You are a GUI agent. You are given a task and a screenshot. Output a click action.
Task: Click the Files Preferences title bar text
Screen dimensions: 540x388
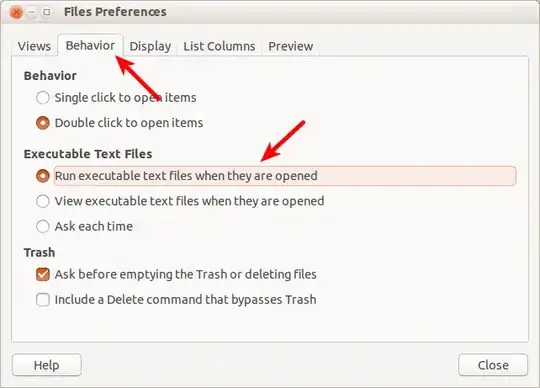(x=115, y=12)
